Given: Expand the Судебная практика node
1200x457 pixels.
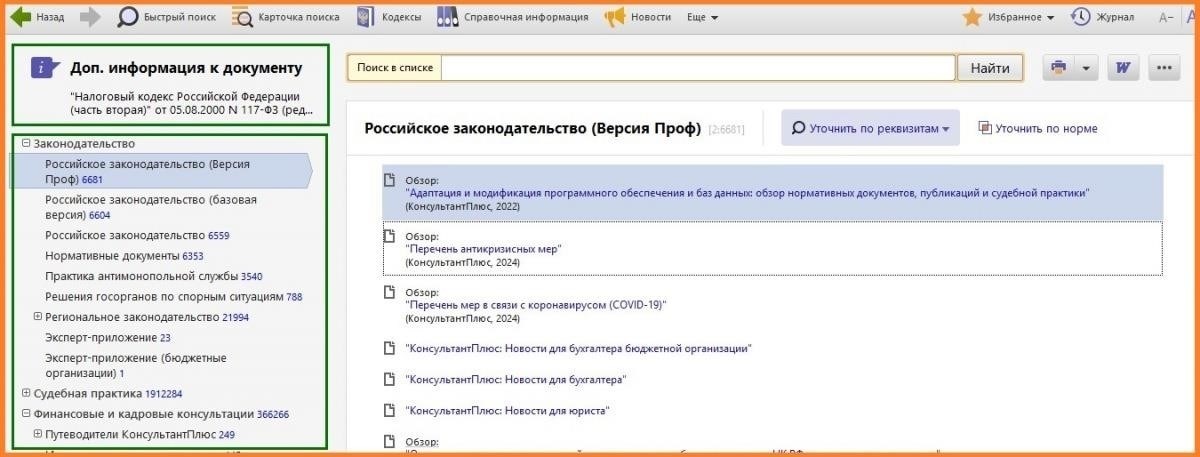Looking at the screenshot, I should 26,393.
